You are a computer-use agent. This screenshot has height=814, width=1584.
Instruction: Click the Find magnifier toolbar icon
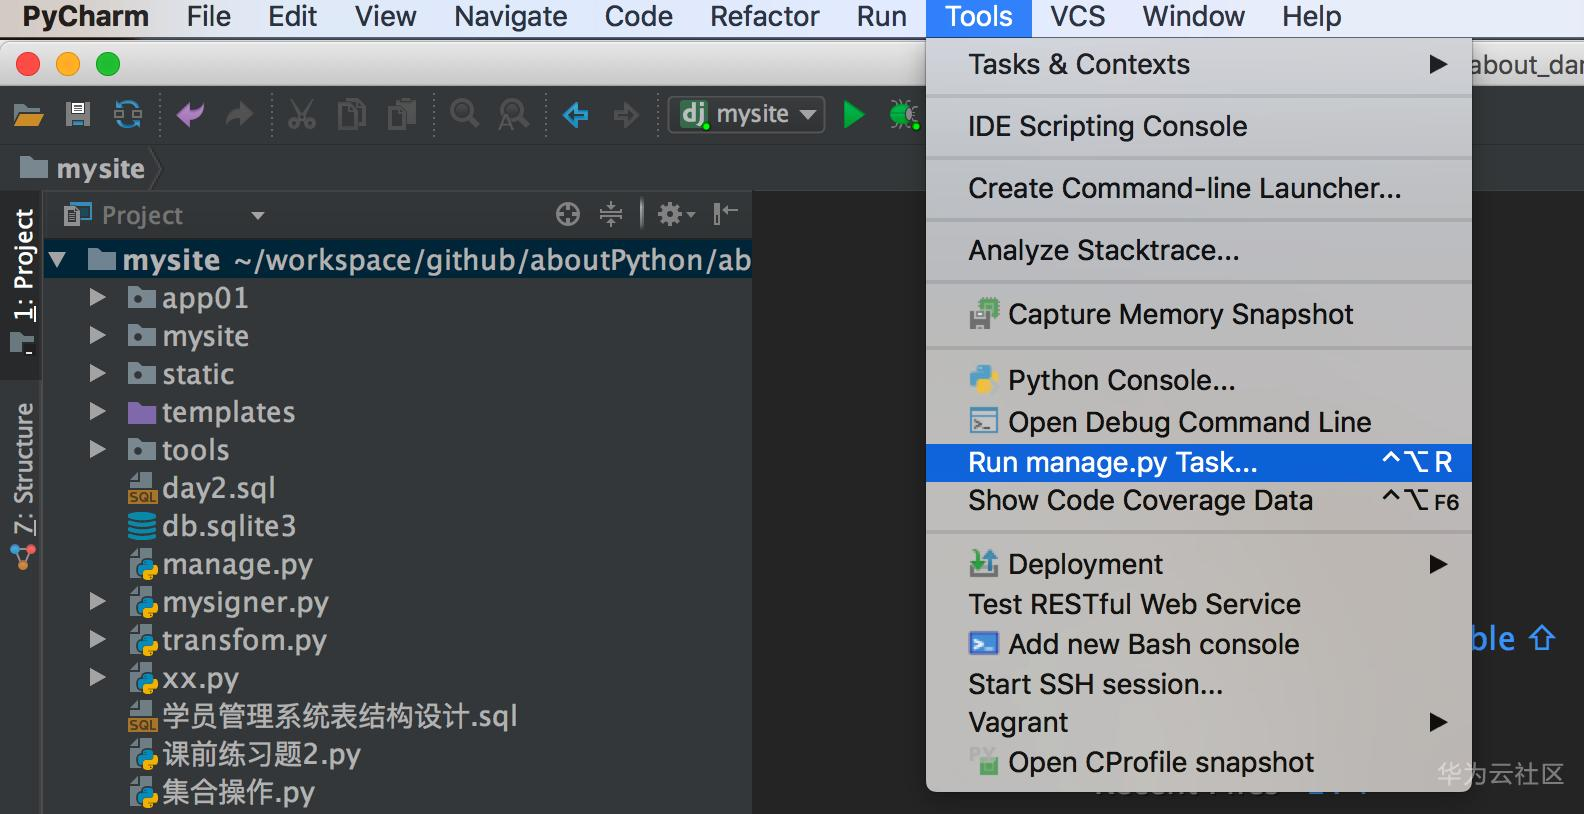click(464, 115)
